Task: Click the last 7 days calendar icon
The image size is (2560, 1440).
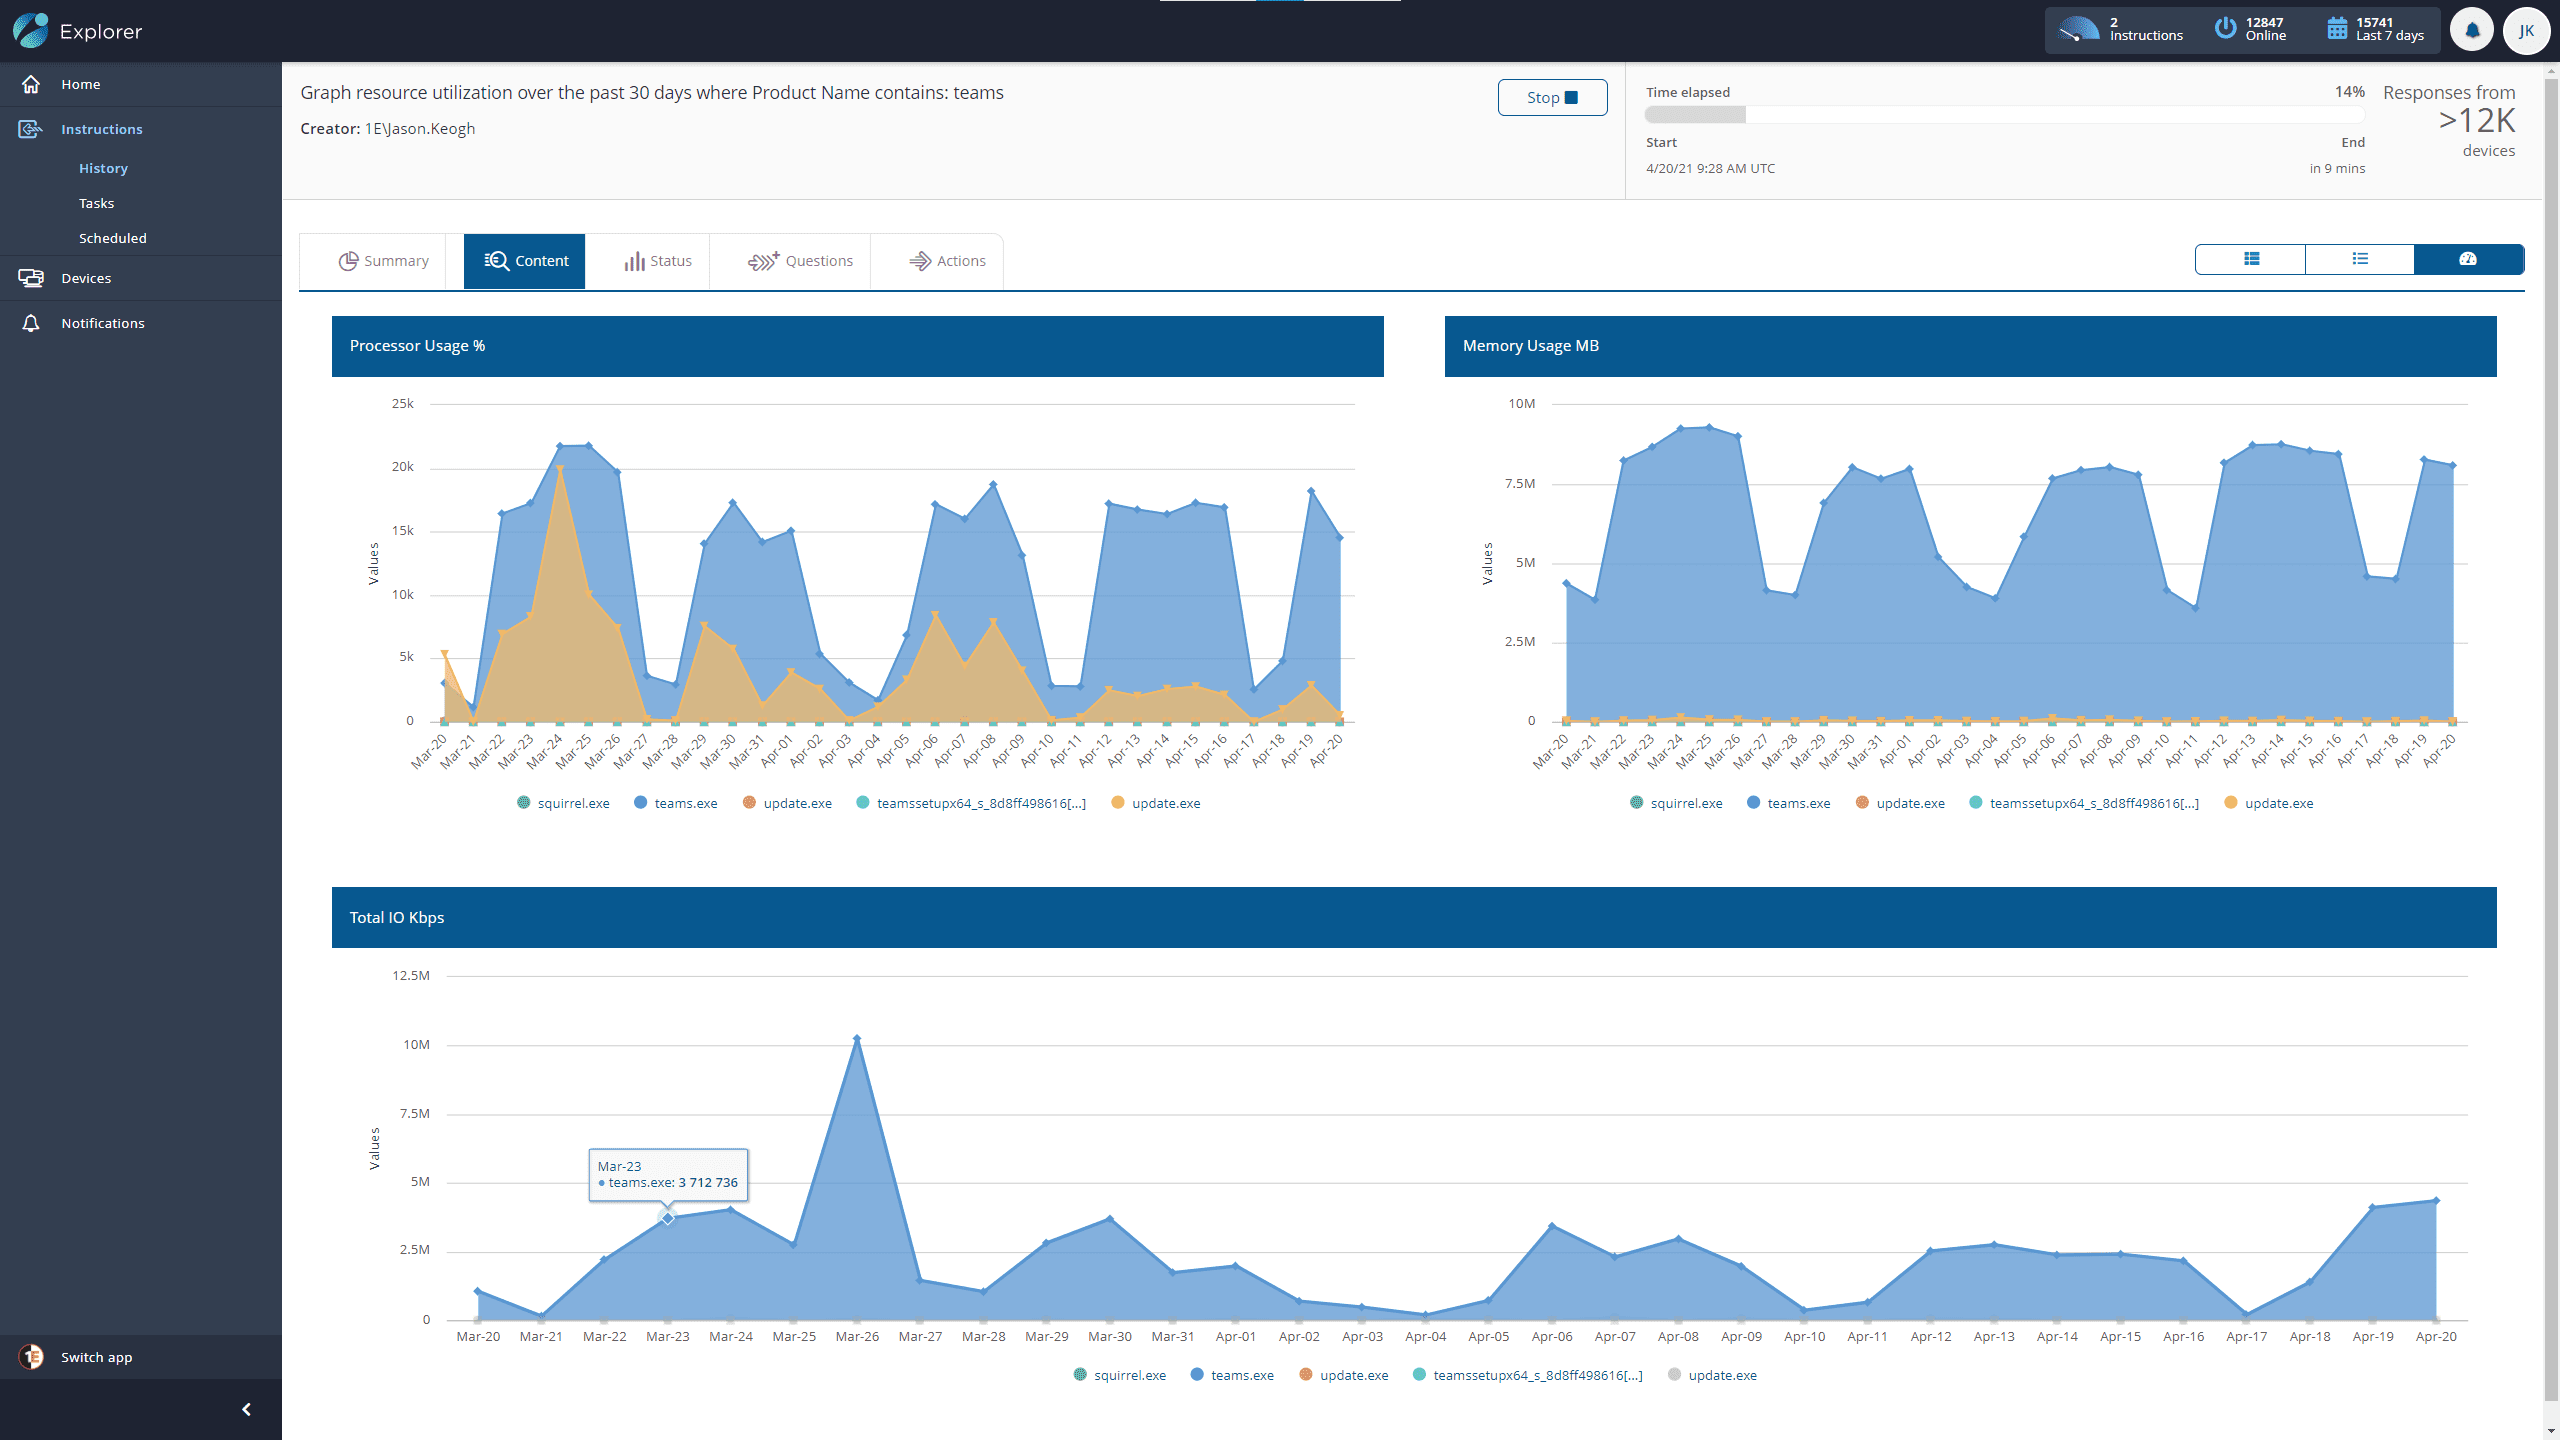Action: pyautogui.click(x=2337, y=29)
